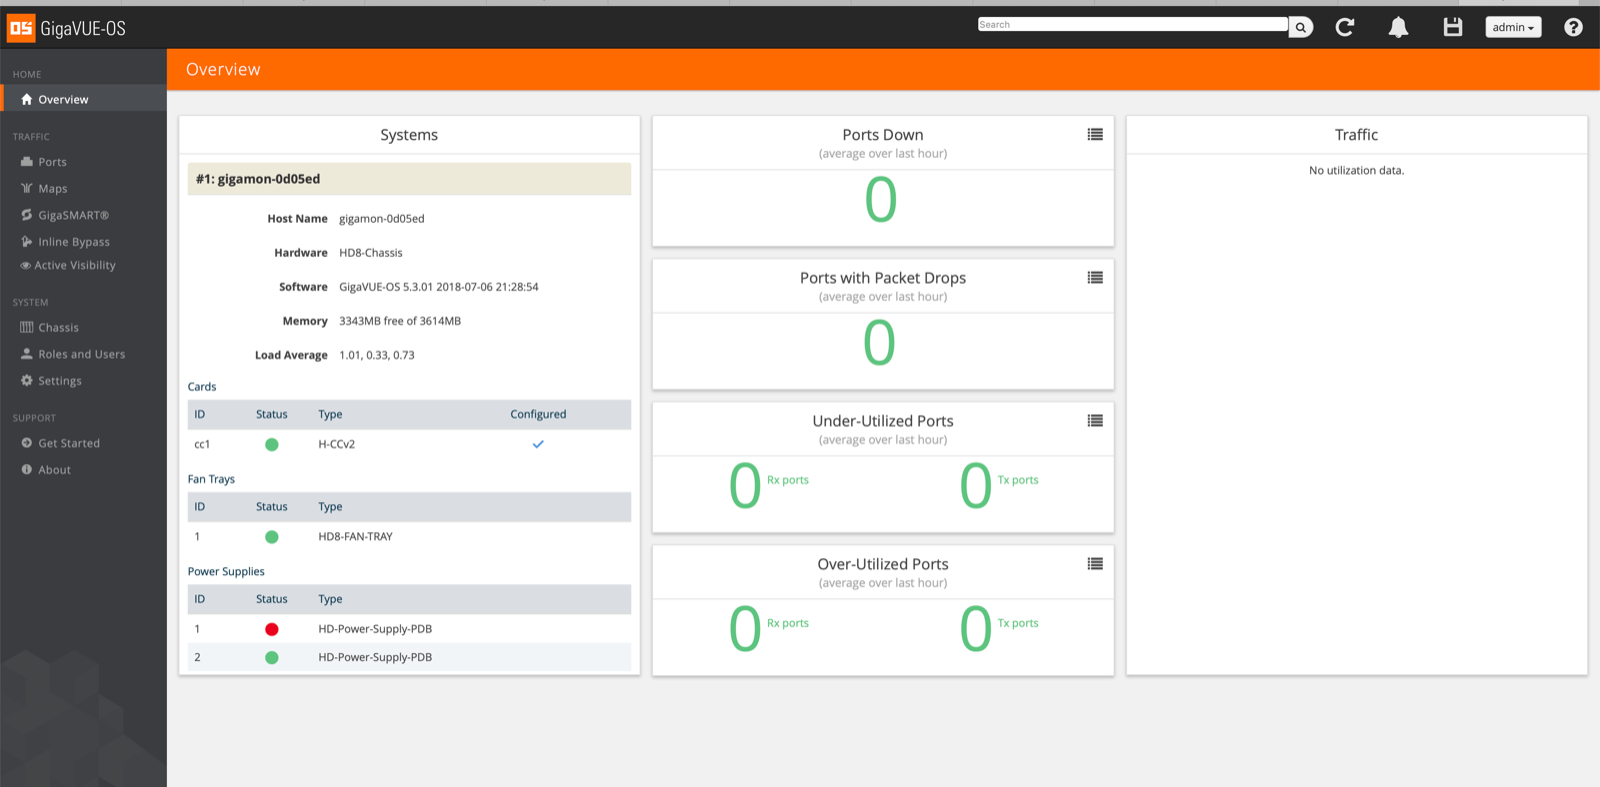Screen dimensions: 1600x787
Task: Click in the Search input field
Action: tap(1132, 24)
